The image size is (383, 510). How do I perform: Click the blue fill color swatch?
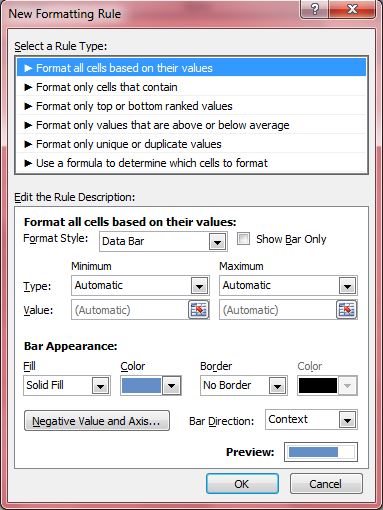click(141, 386)
